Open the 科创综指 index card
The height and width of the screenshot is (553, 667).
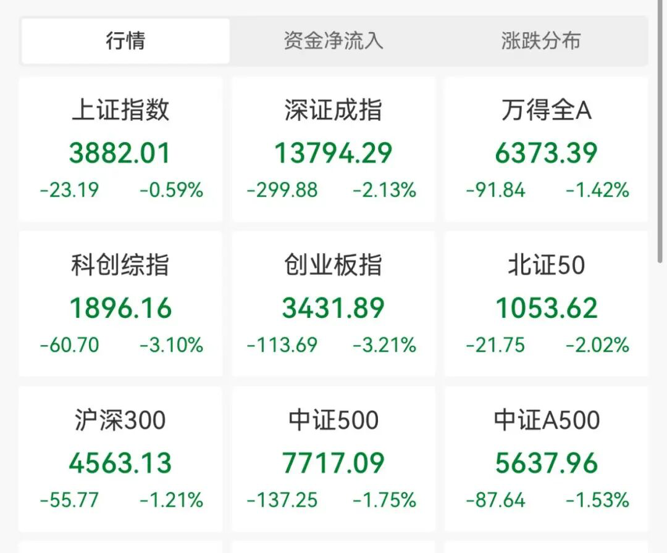(x=121, y=304)
